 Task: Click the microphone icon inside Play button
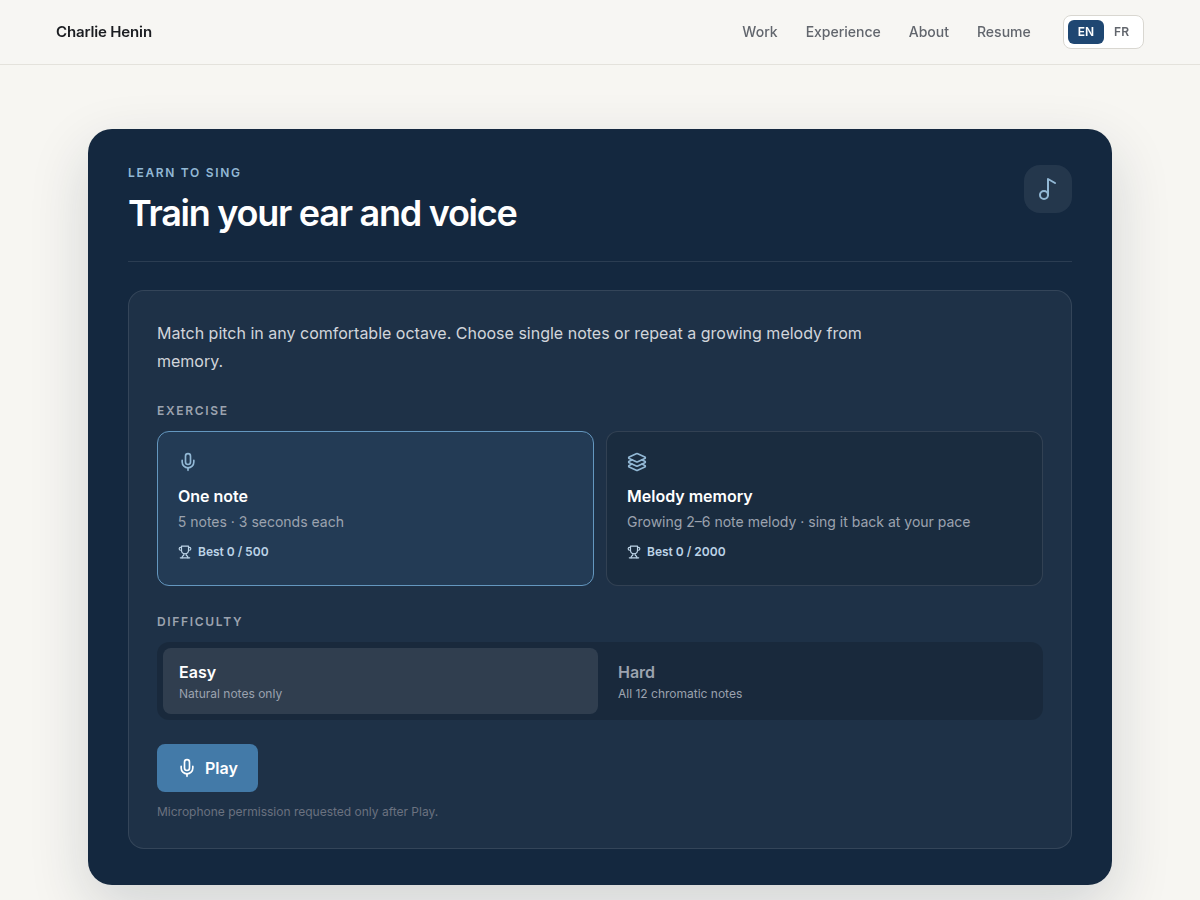pyautogui.click(x=186, y=768)
